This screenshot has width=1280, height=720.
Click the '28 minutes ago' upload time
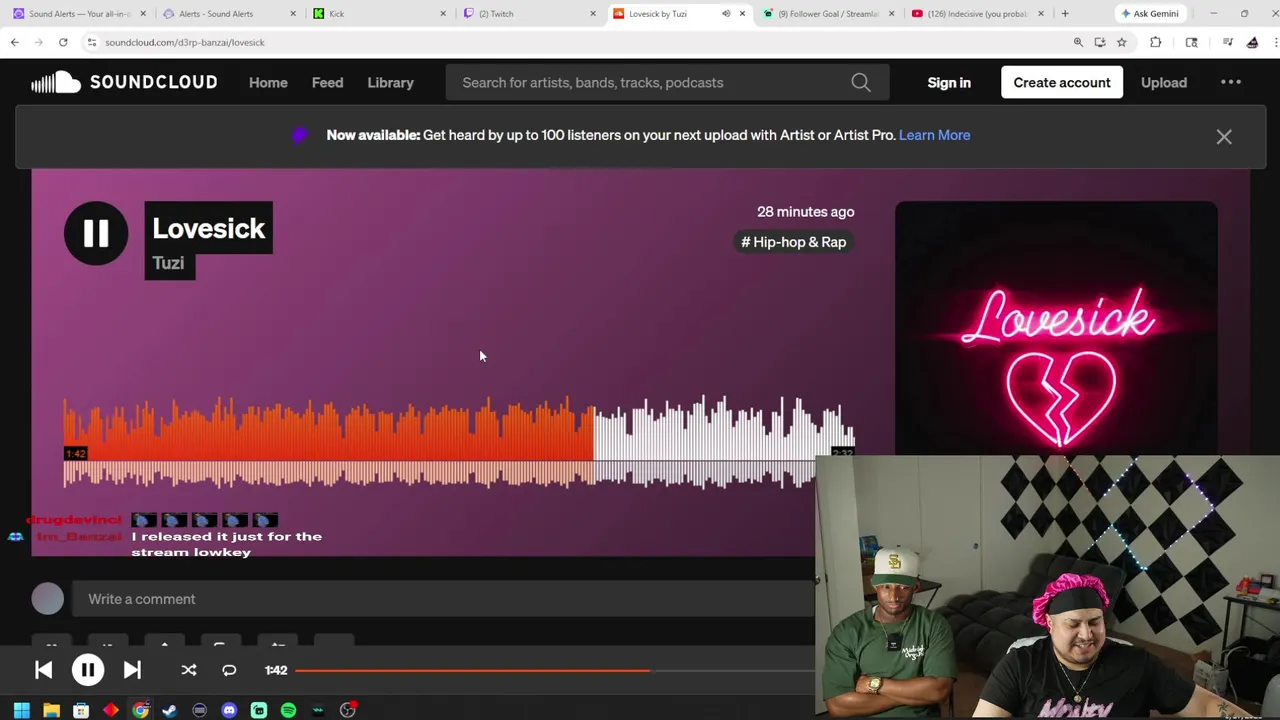click(805, 212)
